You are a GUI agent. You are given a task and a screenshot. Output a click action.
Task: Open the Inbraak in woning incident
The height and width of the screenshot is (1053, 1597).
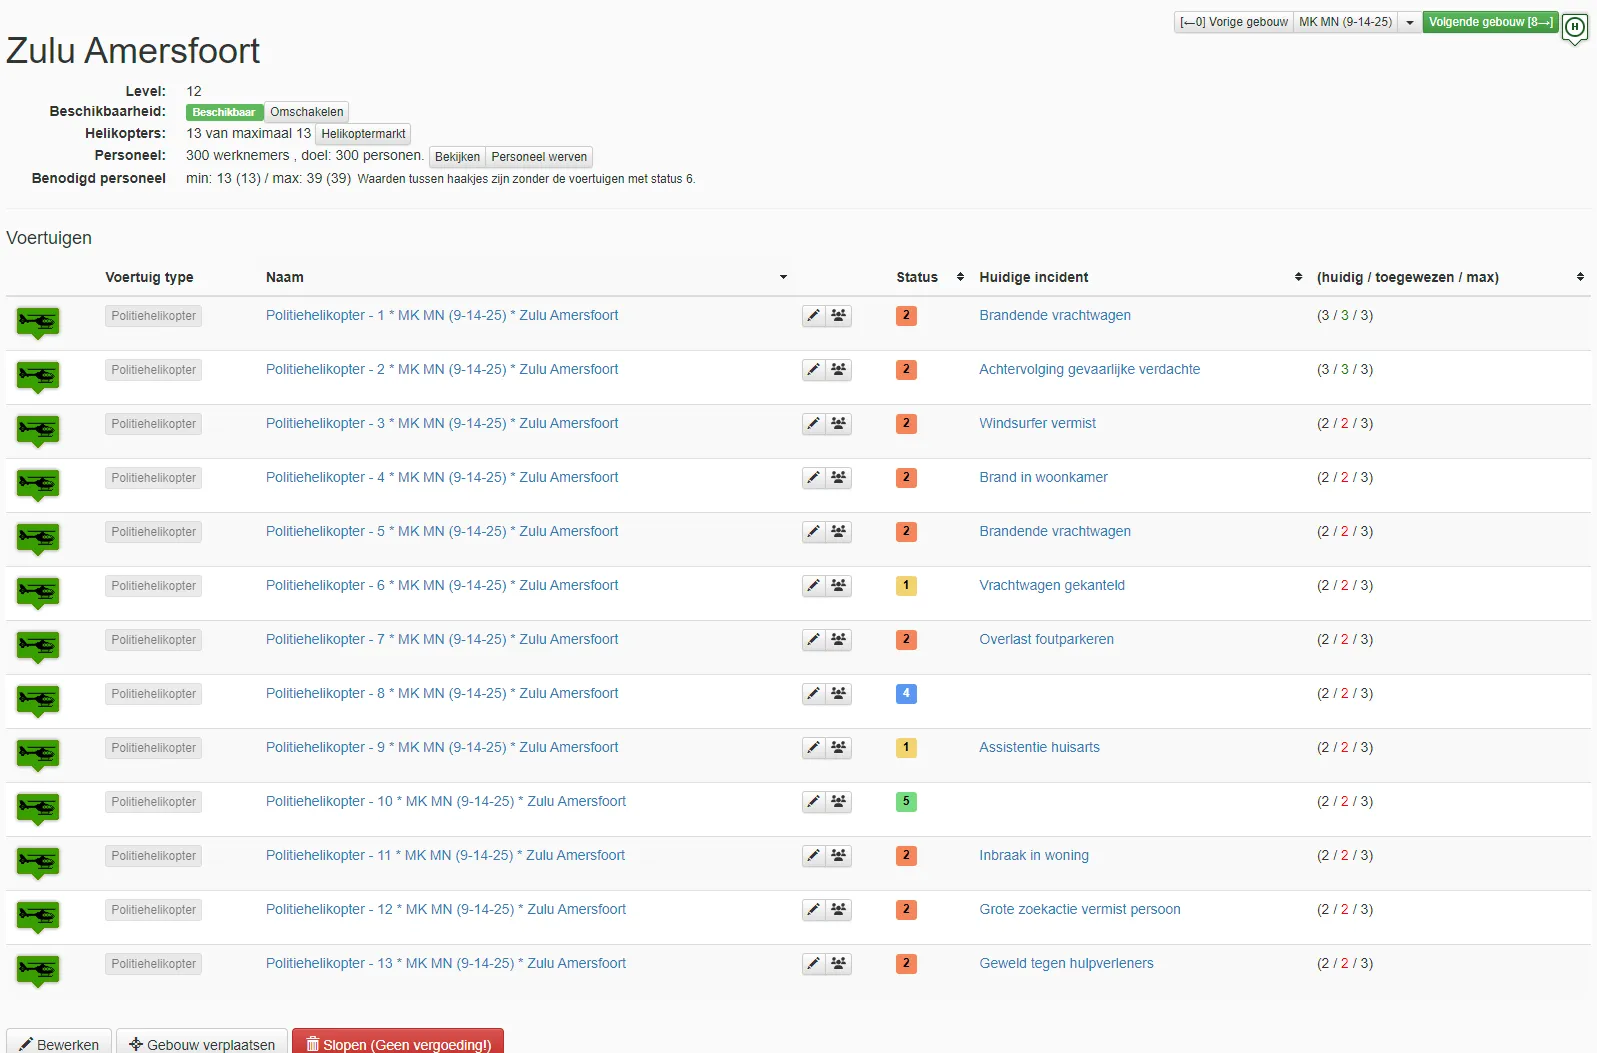point(1034,855)
